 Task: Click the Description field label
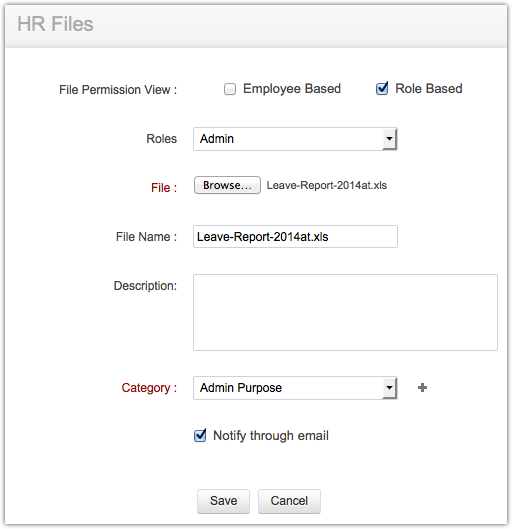[145, 286]
